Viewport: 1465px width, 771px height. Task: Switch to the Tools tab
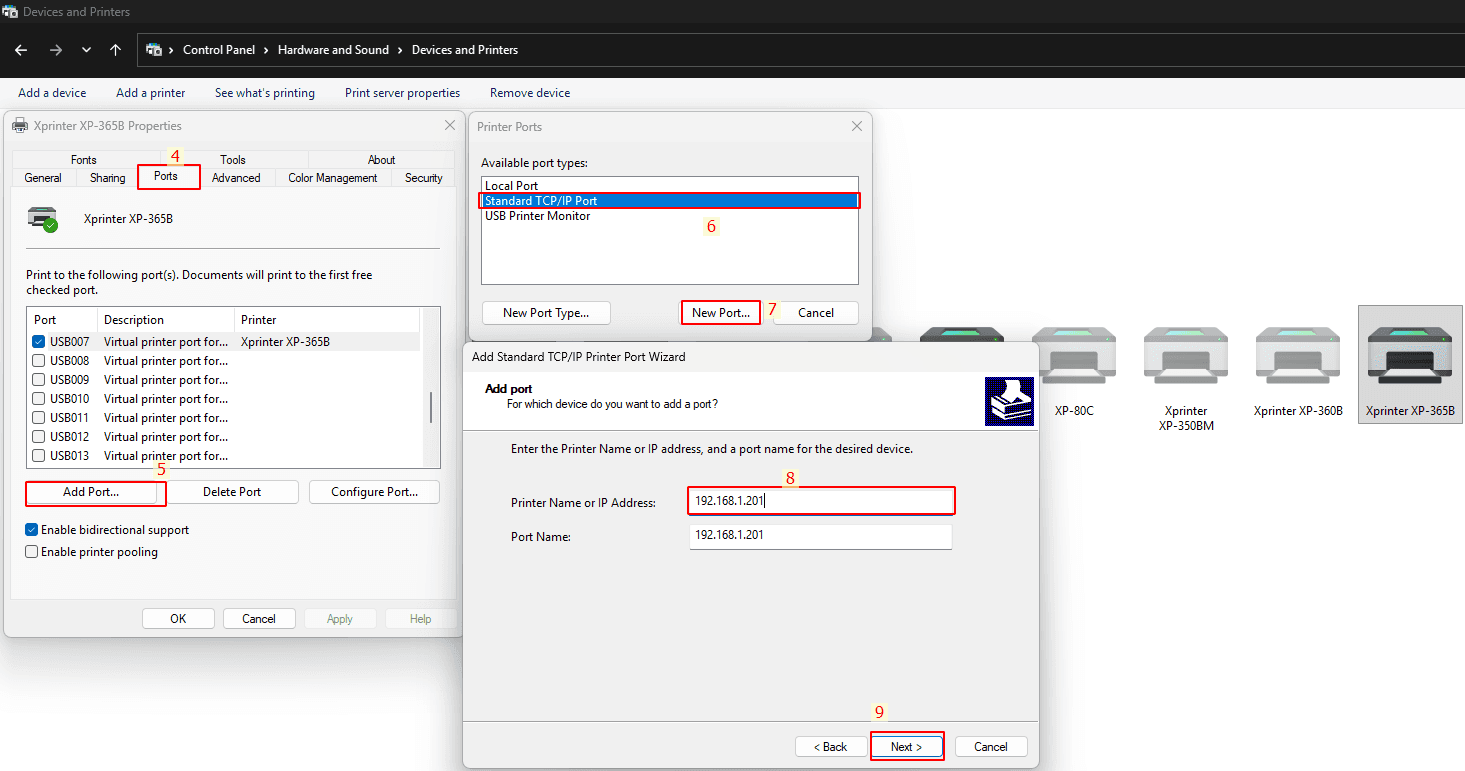[x=233, y=160]
